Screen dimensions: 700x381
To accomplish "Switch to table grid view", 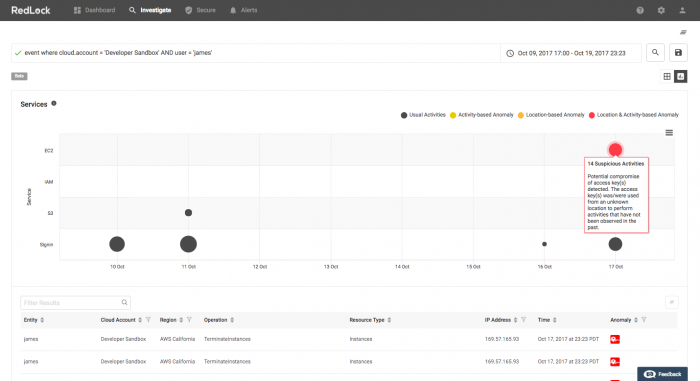I will 667,76.
